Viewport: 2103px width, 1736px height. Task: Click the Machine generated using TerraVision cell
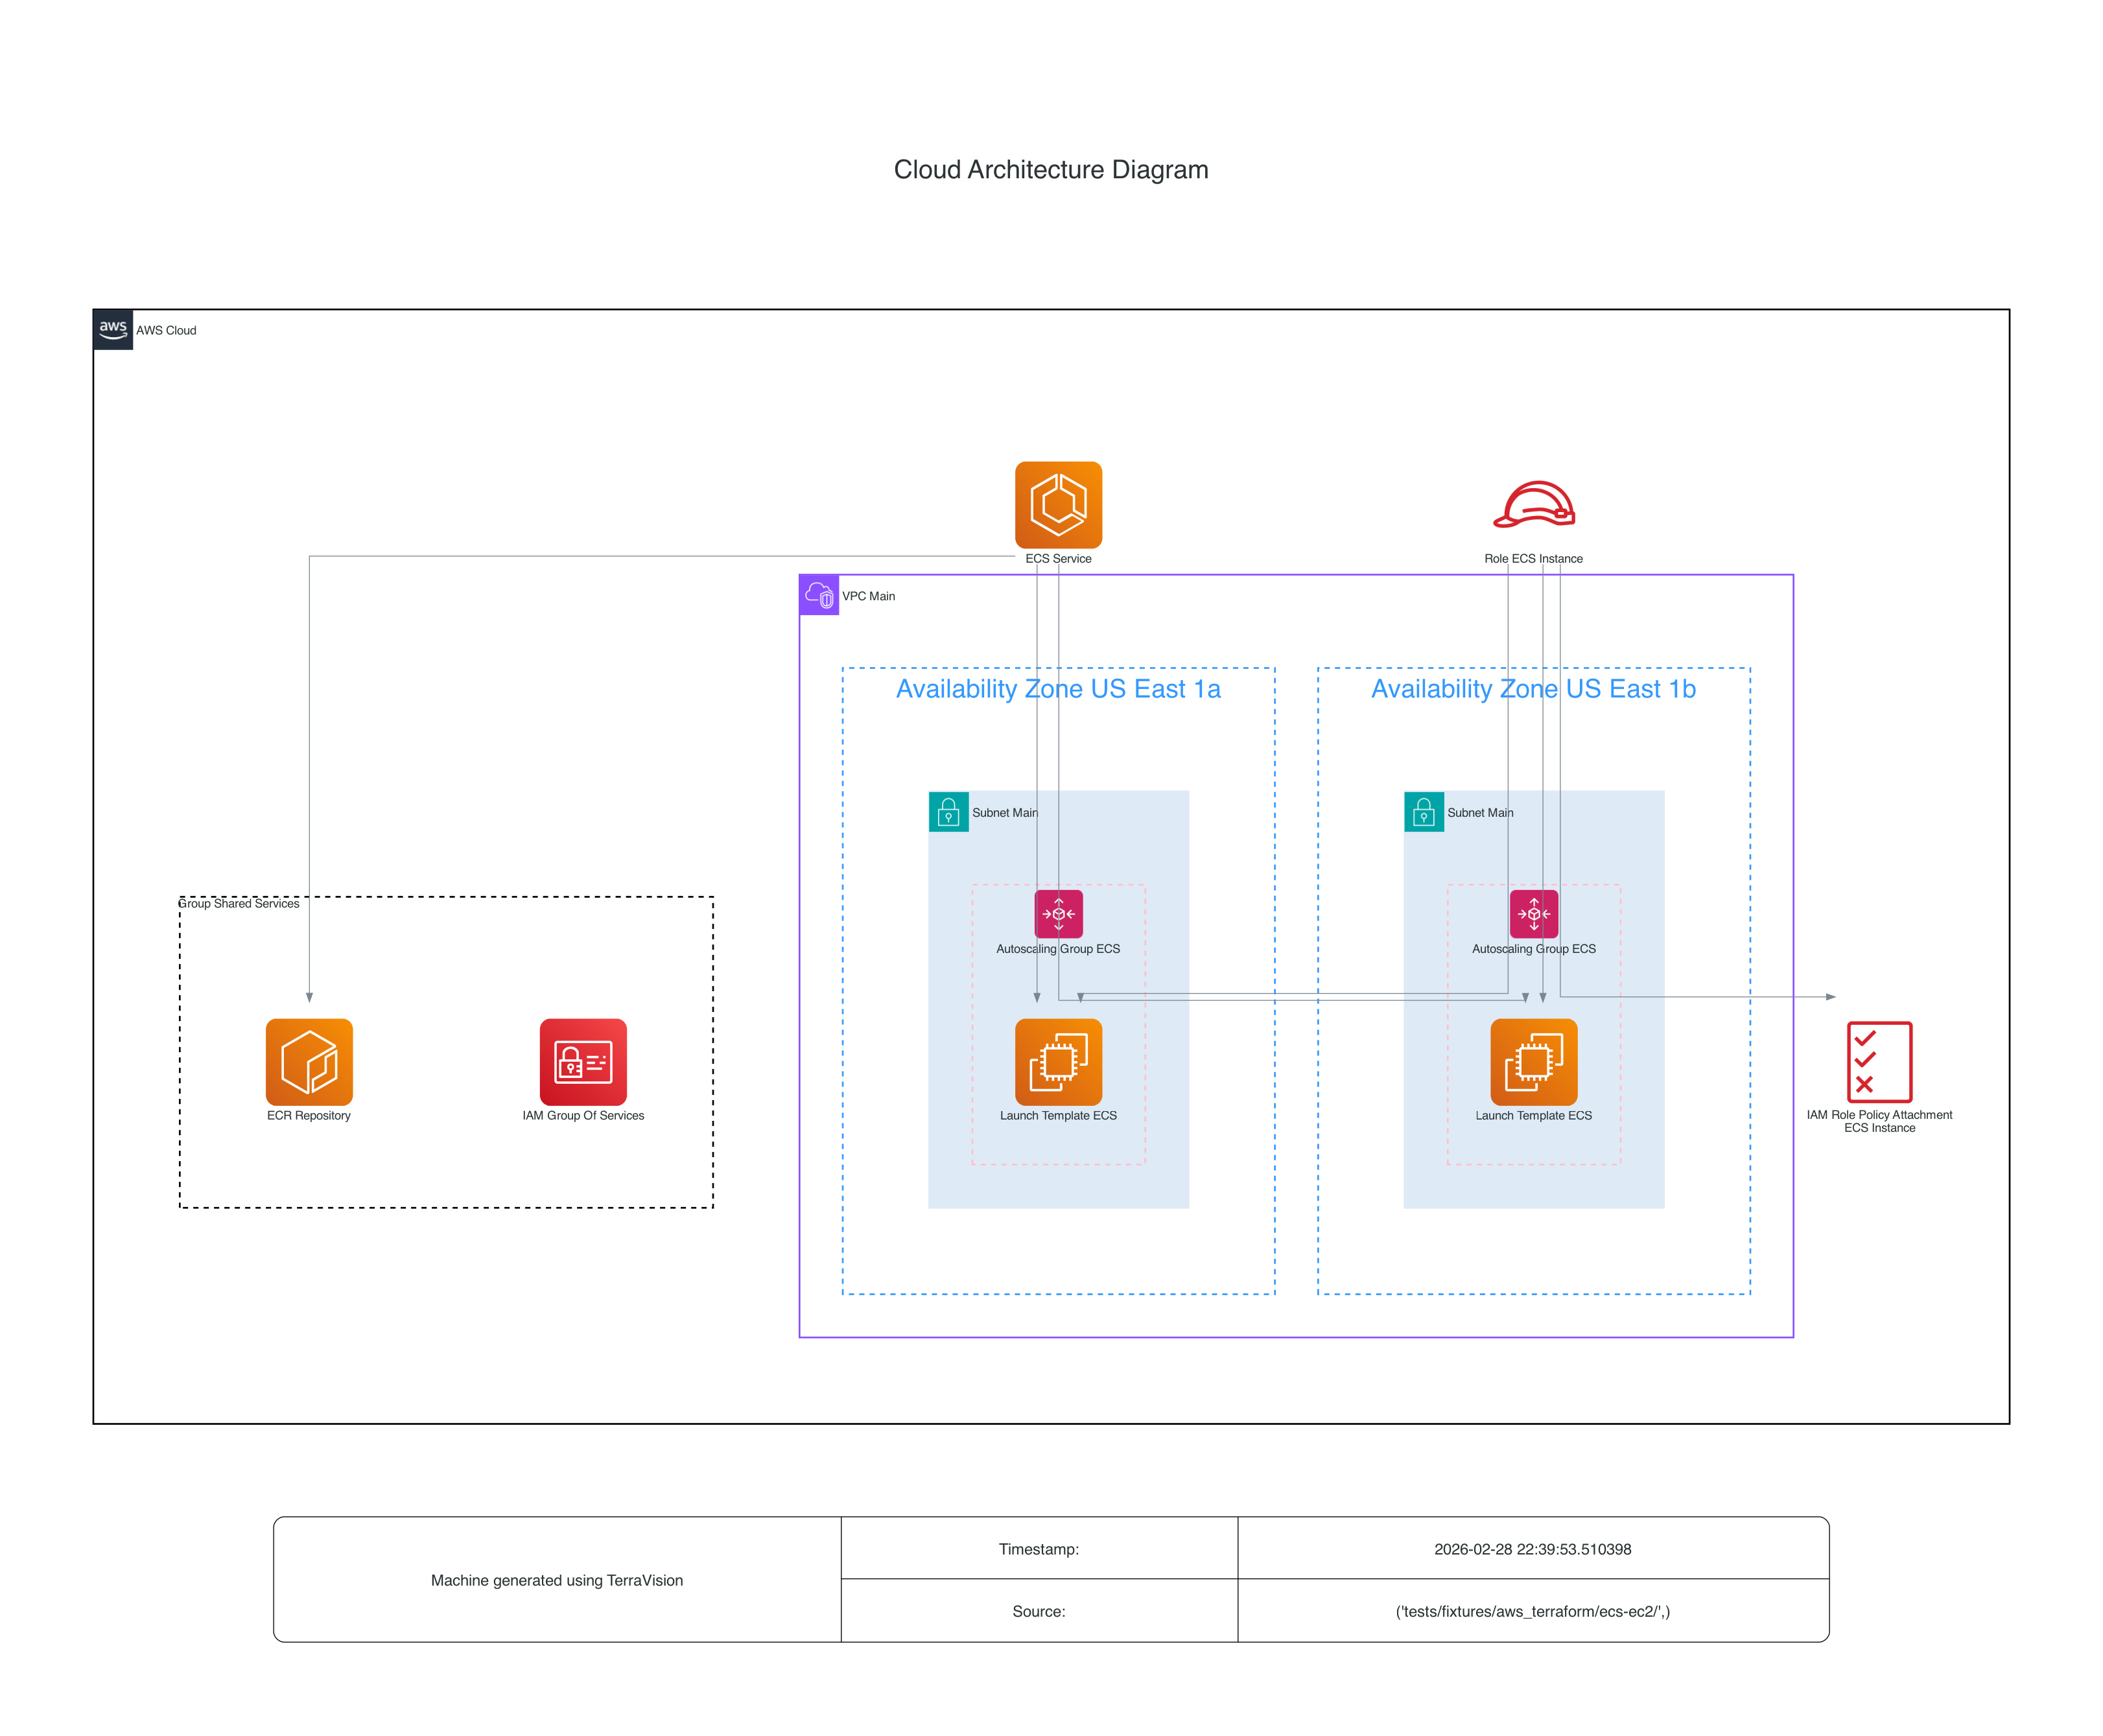557,1580
